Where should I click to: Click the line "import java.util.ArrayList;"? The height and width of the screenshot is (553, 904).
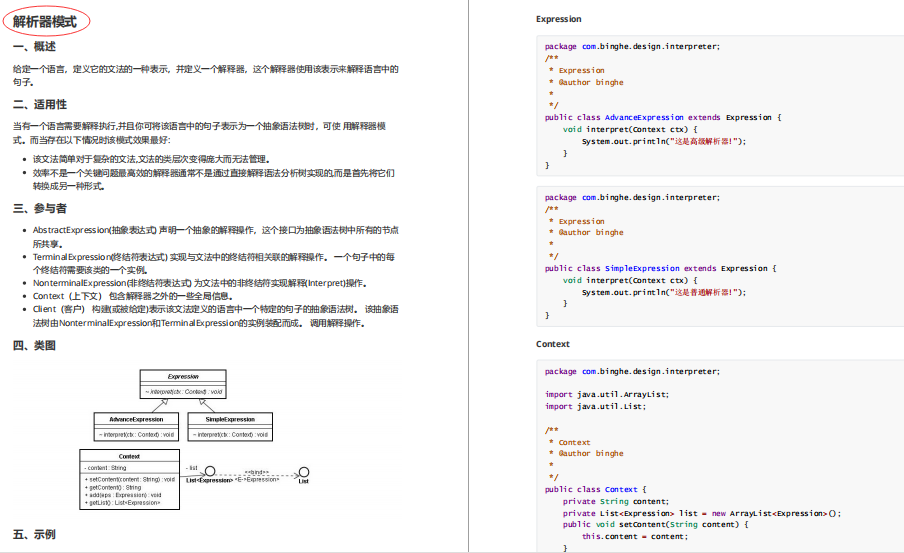607,394
